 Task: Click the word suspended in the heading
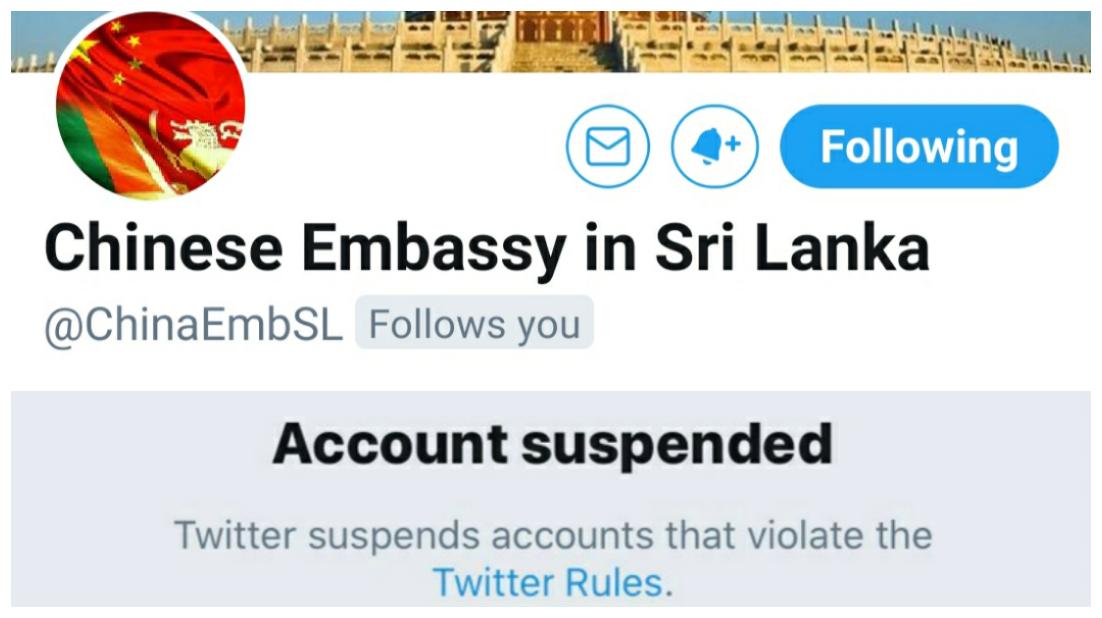[x=677, y=444]
